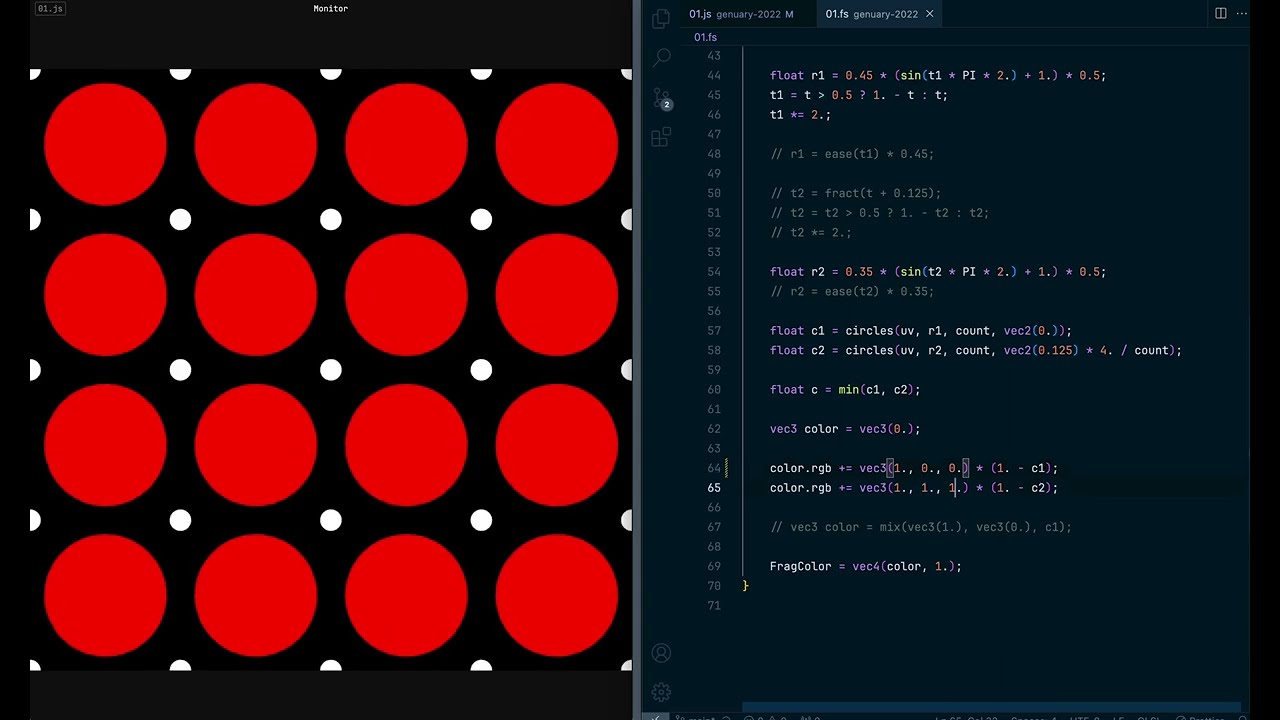
Task: Click the 't1 = t > 0.5 ? 1. - t : t;' line
Action: [859, 95]
